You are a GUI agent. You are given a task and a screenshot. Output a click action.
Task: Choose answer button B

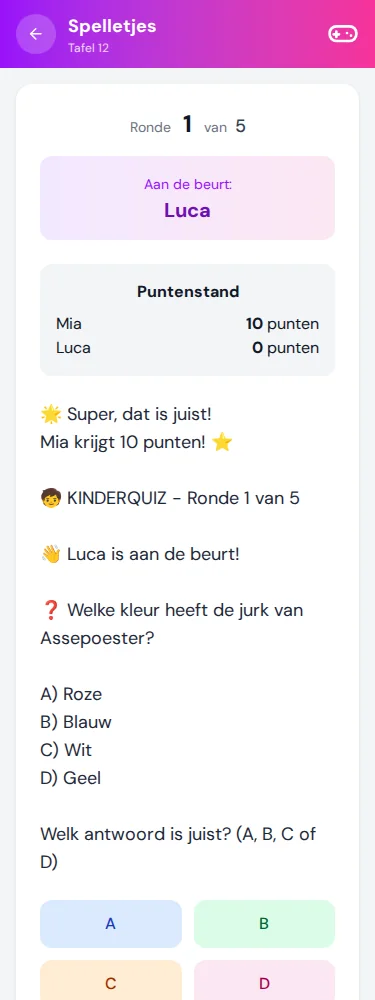[264, 923]
